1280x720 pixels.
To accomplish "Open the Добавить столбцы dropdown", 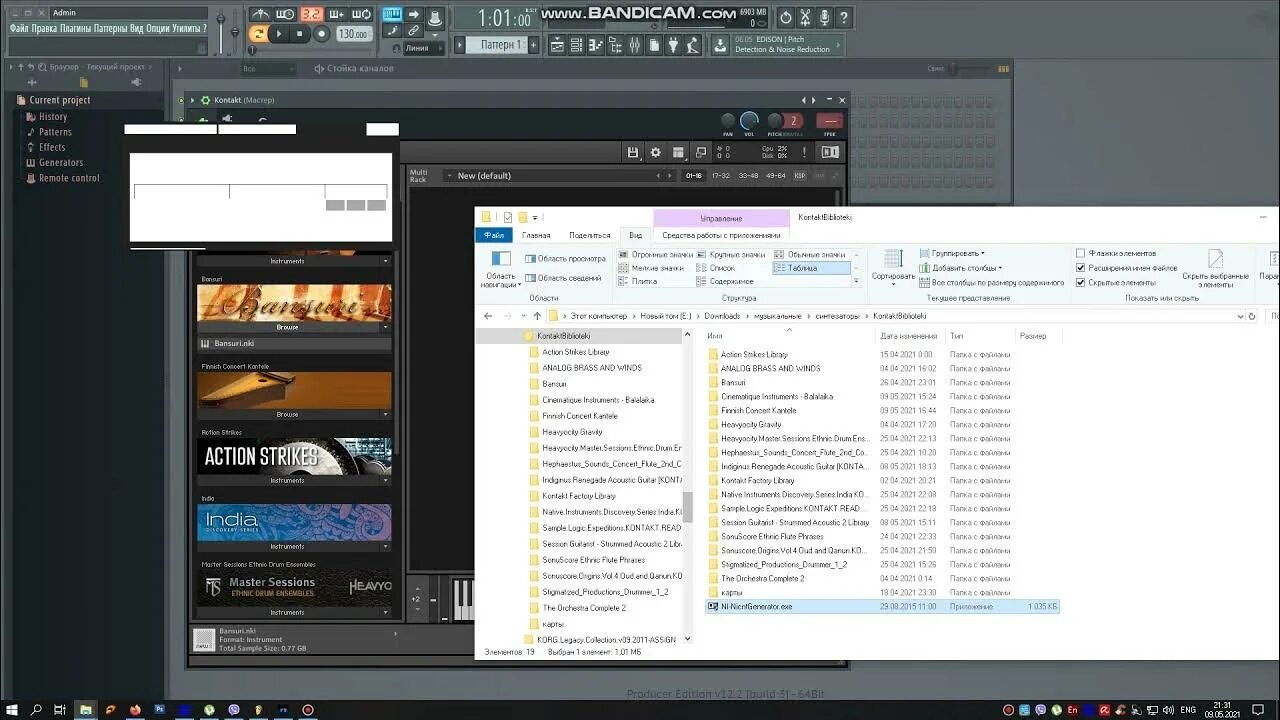I will pos(961,268).
